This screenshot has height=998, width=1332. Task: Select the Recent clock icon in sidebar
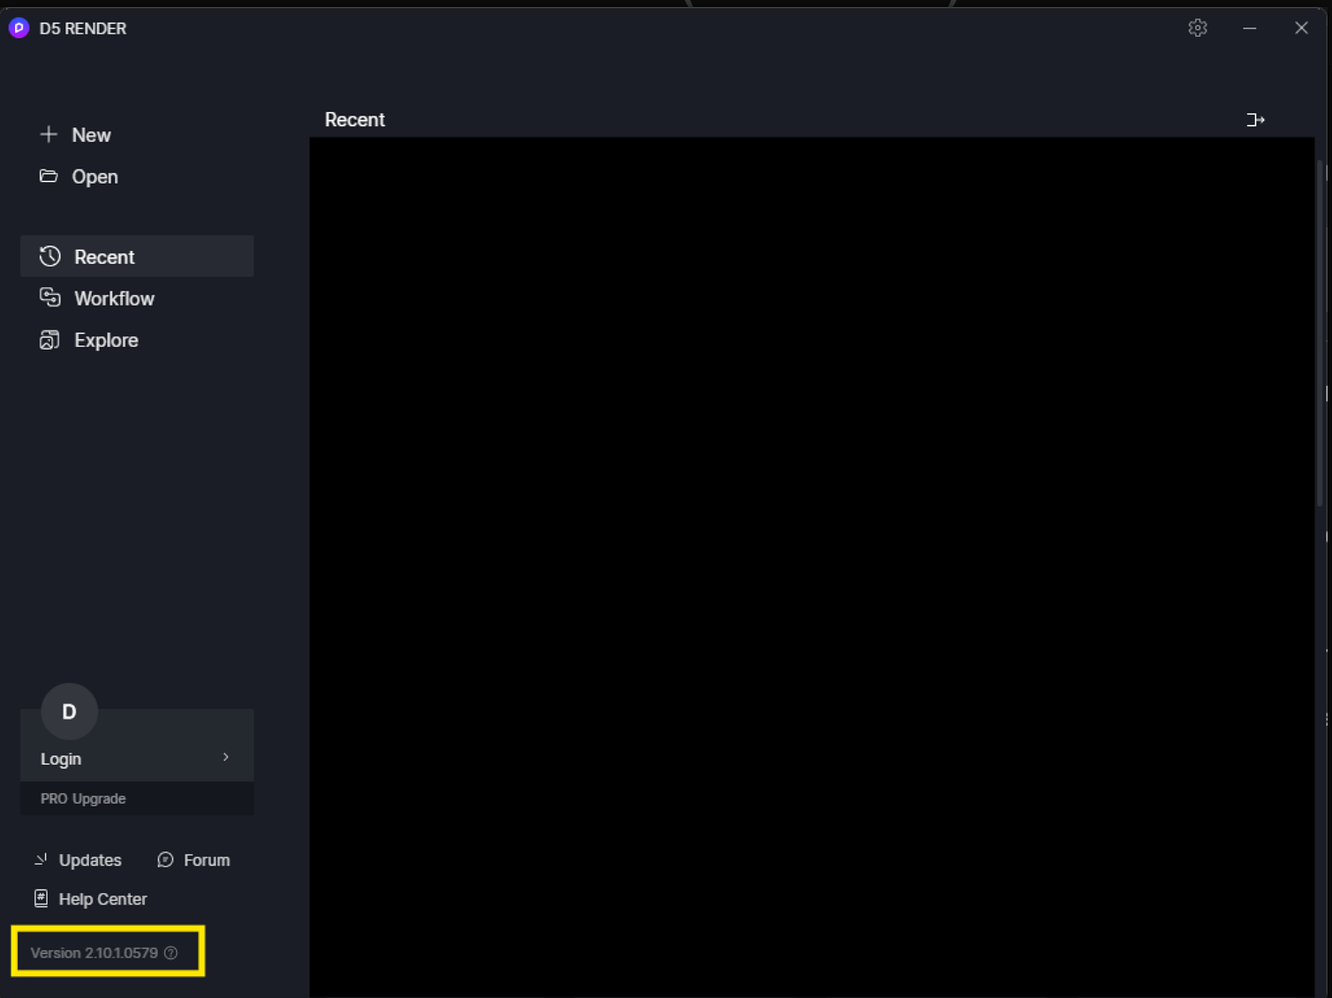(x=50, y=256)
